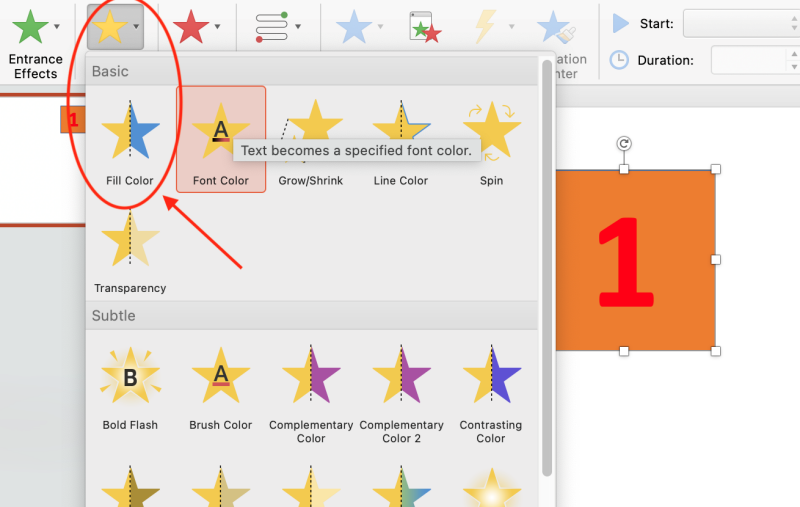Select the Transparency emphasis effect

130,251
